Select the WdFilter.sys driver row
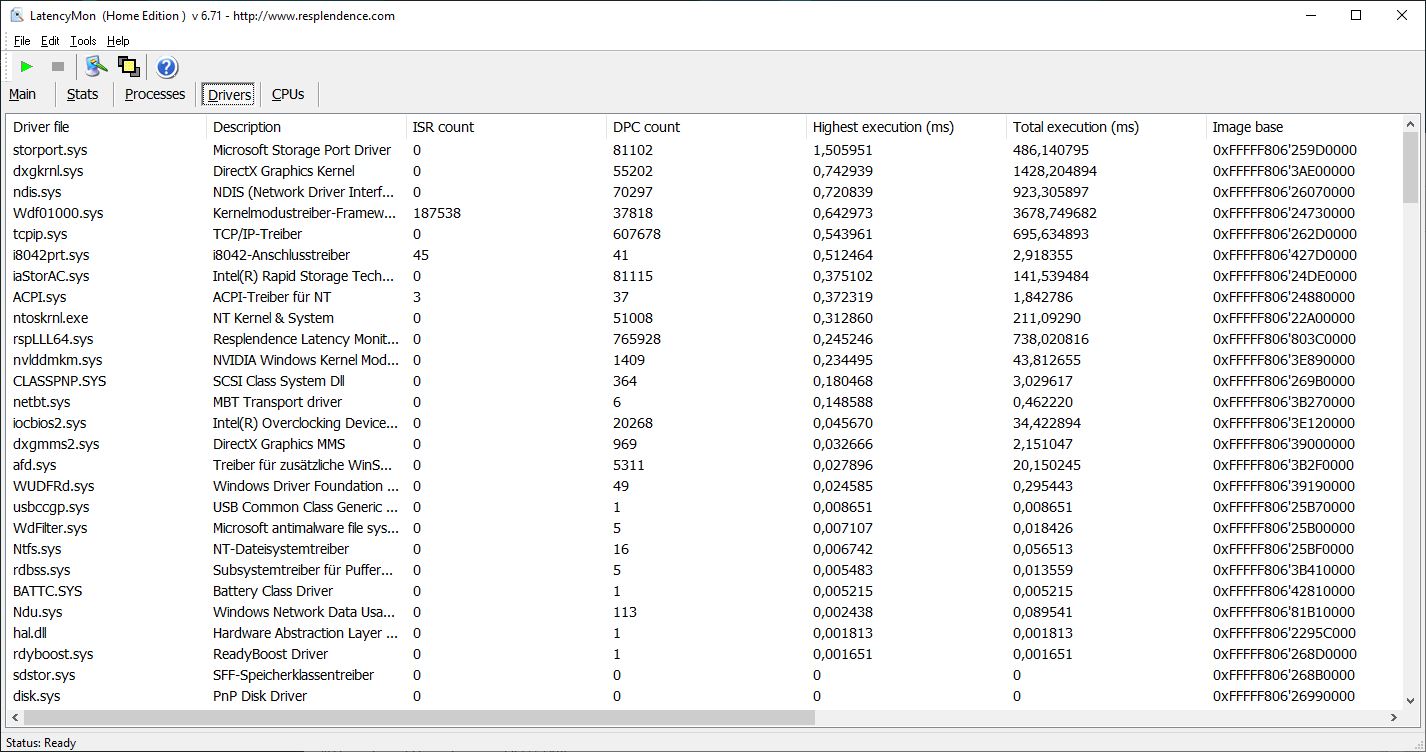Viewport: 1426px width, 752px height. [x=704, y=528]
